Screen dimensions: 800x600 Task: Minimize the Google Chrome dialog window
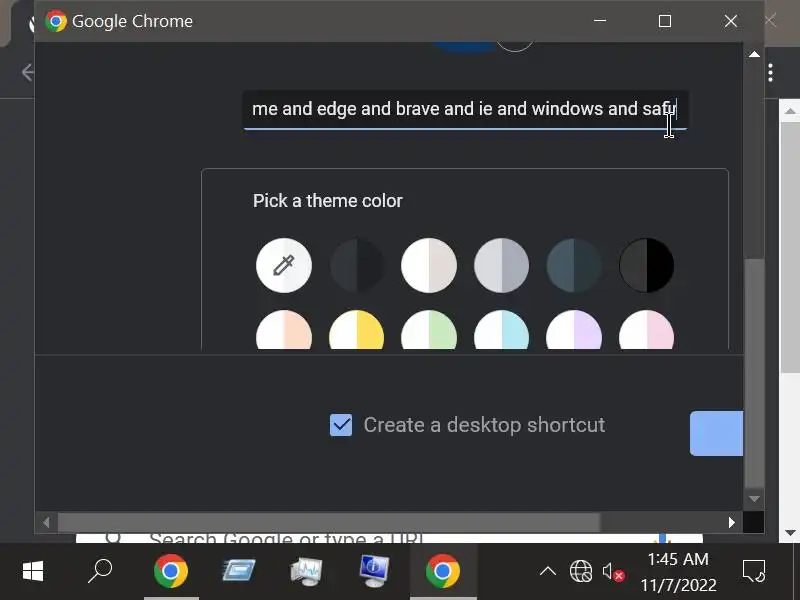pos(600,21)
